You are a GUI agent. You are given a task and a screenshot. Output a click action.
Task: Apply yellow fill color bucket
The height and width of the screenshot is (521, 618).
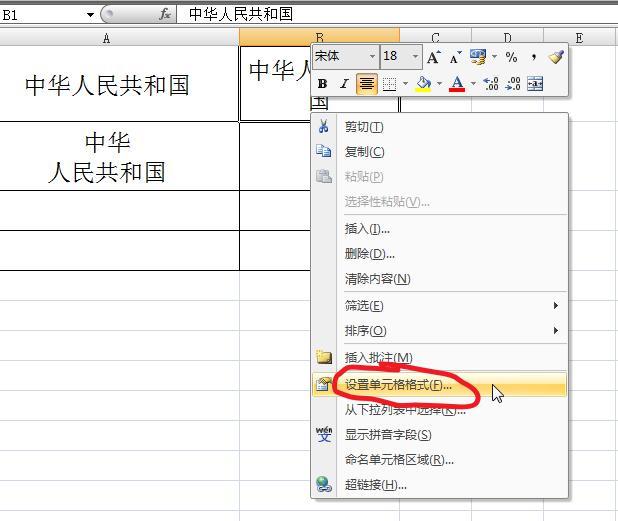click(x=423, y=84)
